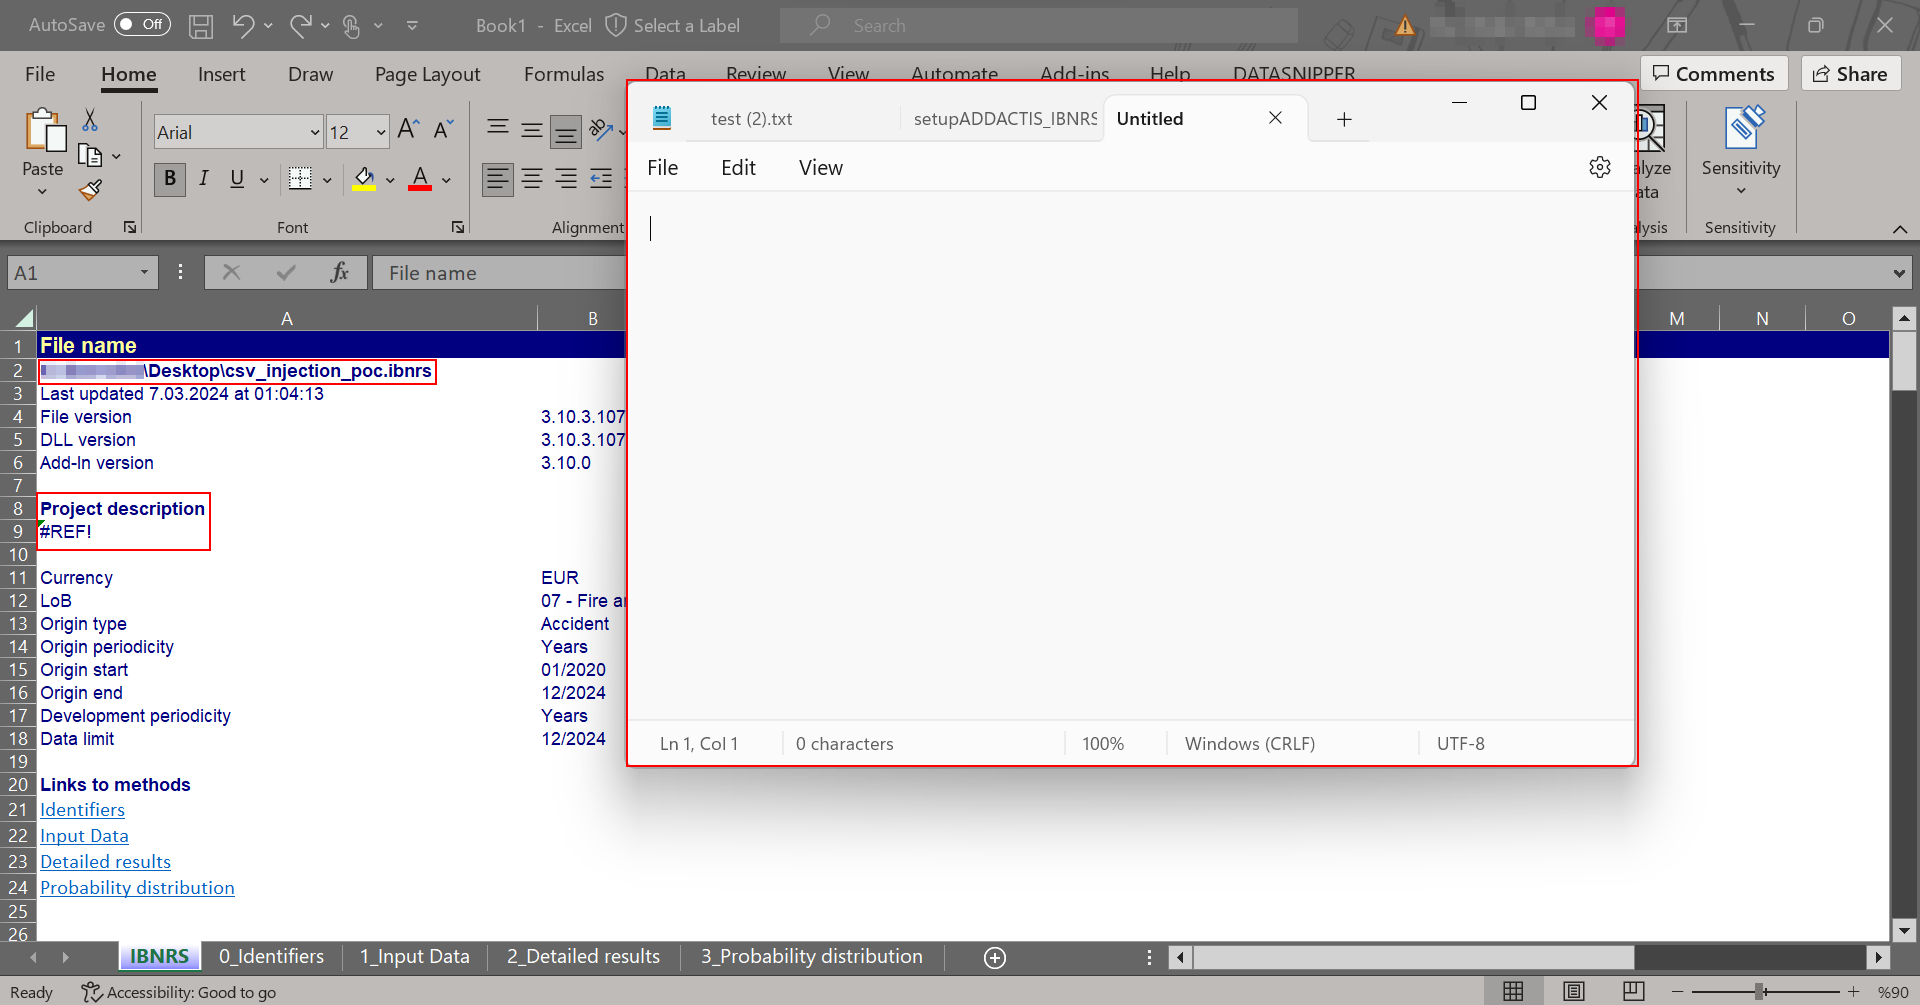Toggle Bold formatting
Image resolution: width=1920 pixels, height=1005 pixels.
(170, 179)
